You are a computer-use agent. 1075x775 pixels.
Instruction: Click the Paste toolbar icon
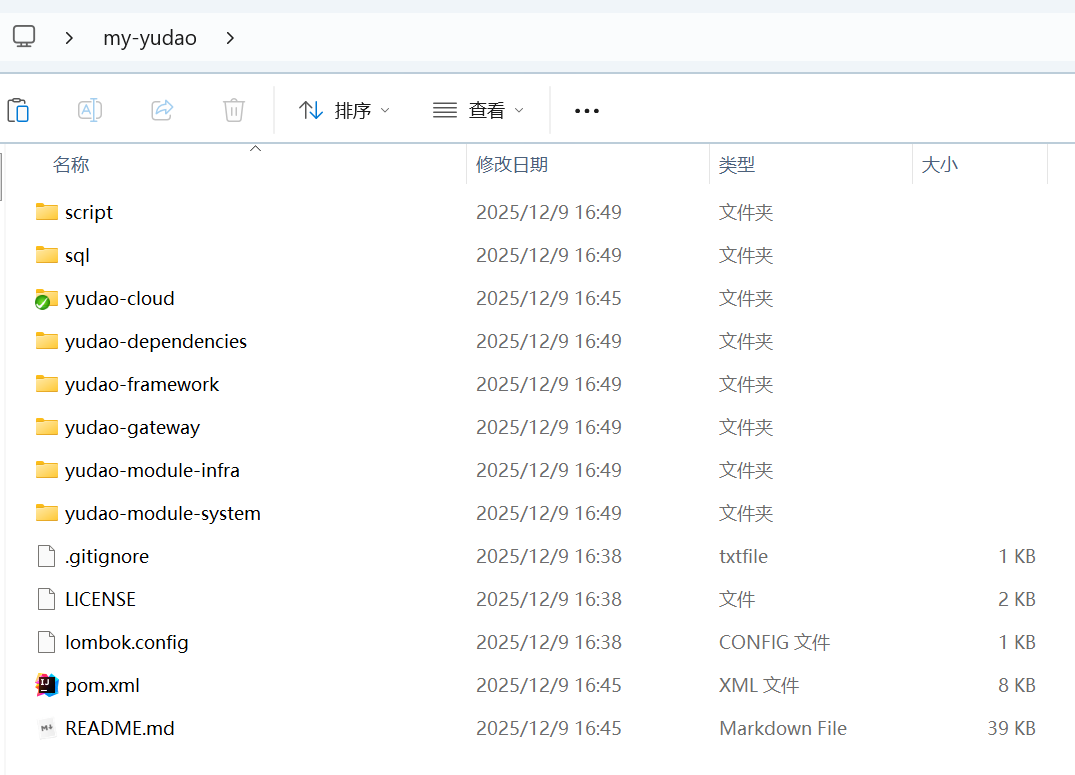click(x=19, y=110)
